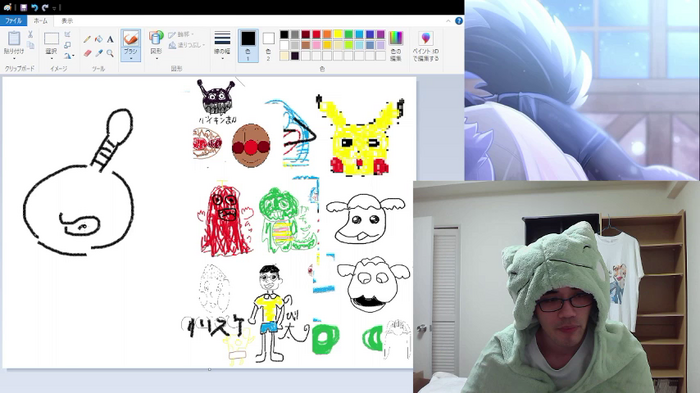Select the Fill with color bucket tool

[99, 40]
